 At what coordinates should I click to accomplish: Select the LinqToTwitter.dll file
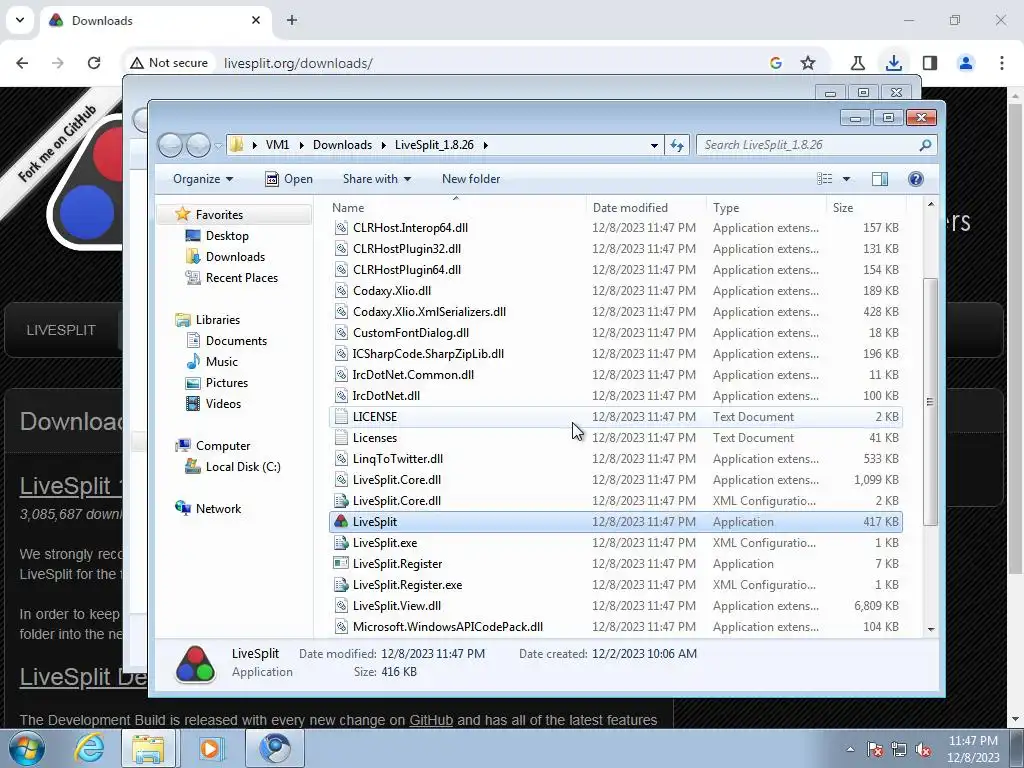tap(616, 459)
